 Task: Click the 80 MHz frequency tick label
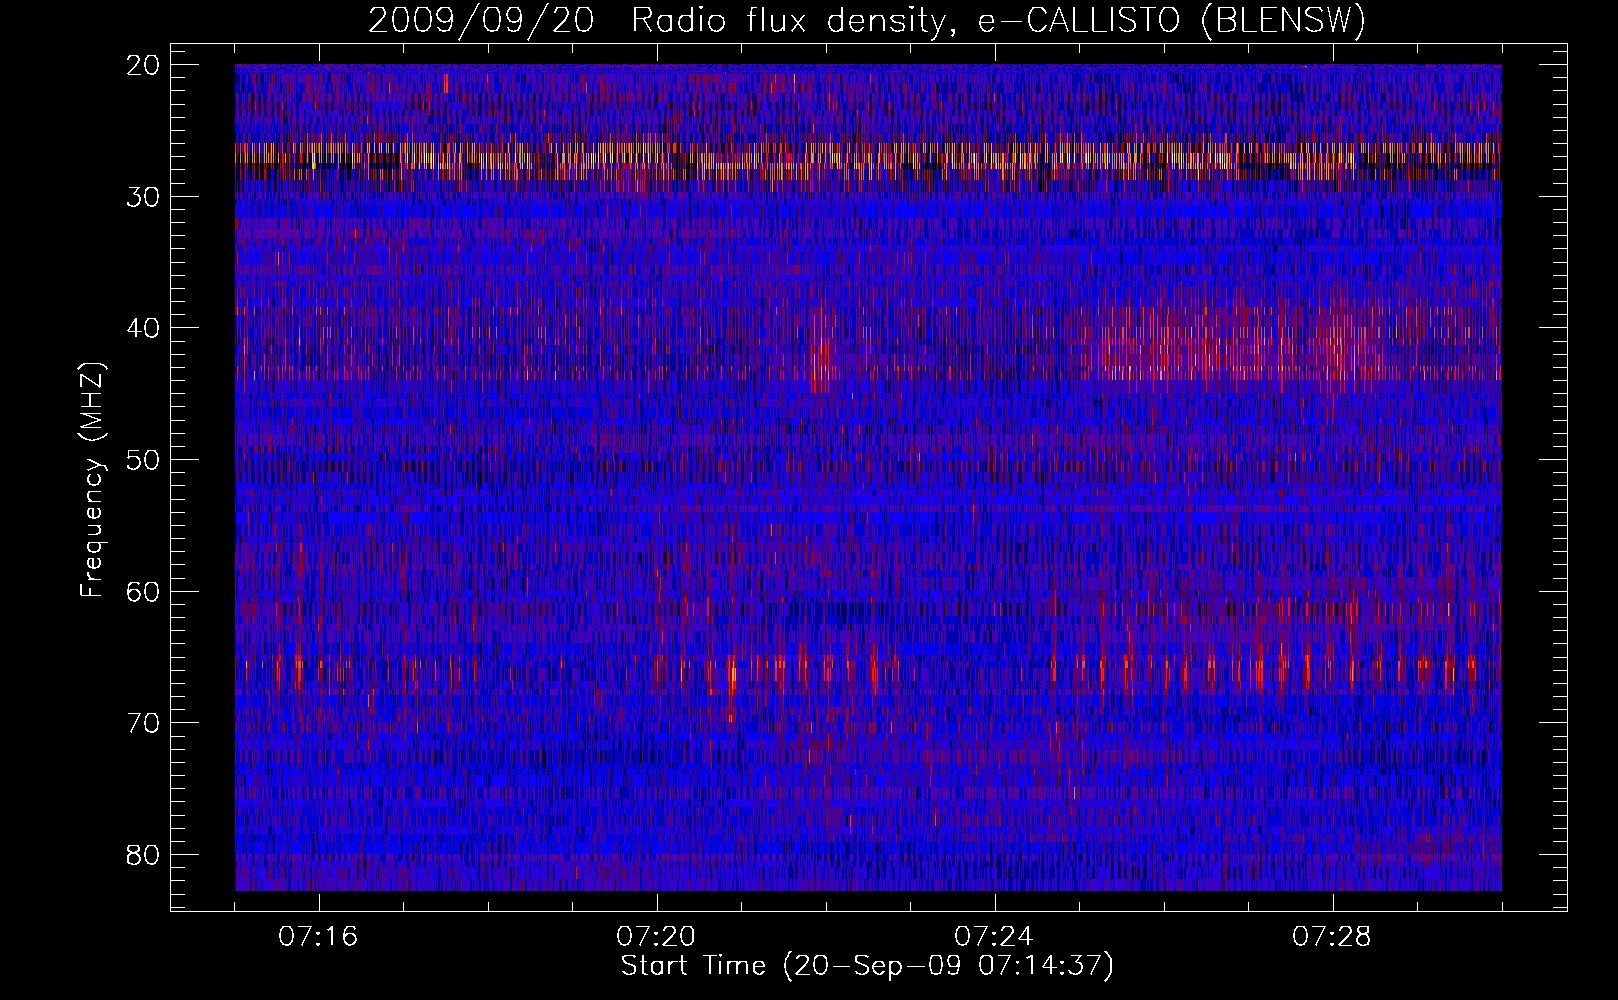[144, 855]
